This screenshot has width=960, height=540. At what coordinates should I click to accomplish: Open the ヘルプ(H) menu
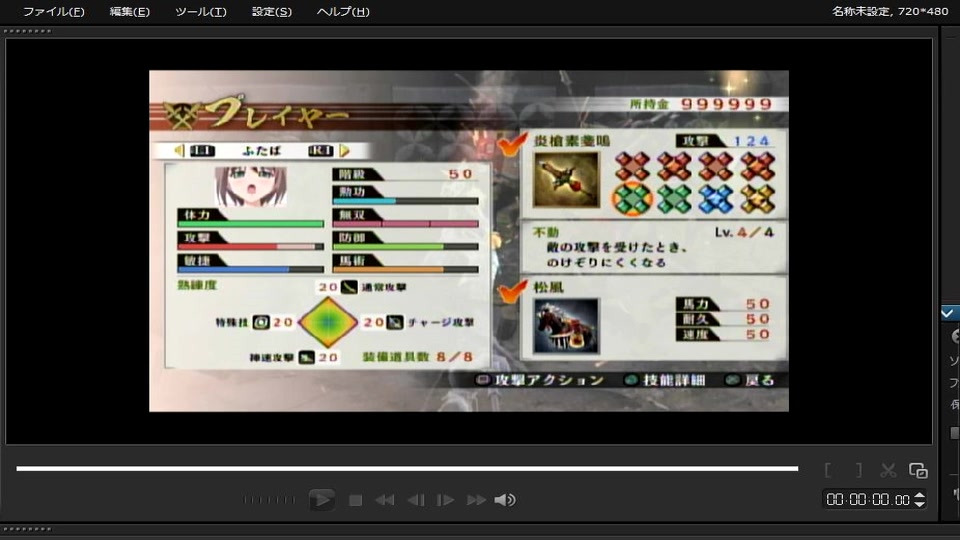coord(343,12)
